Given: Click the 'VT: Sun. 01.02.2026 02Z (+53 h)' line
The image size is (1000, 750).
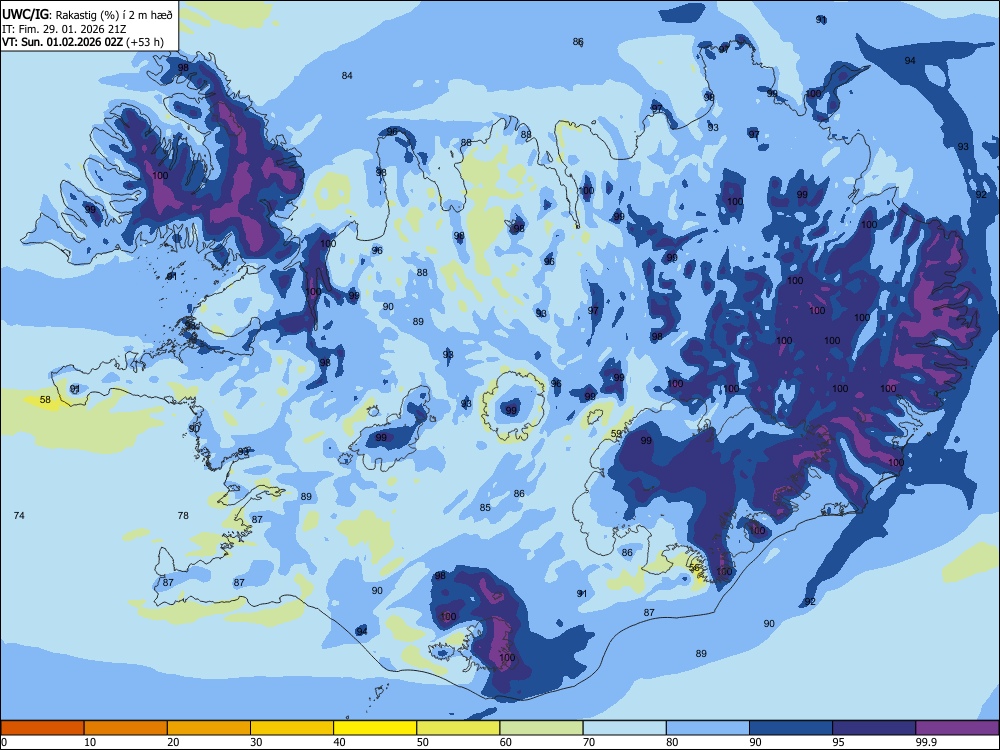Looking at the screenshot, I should (83, 42).
